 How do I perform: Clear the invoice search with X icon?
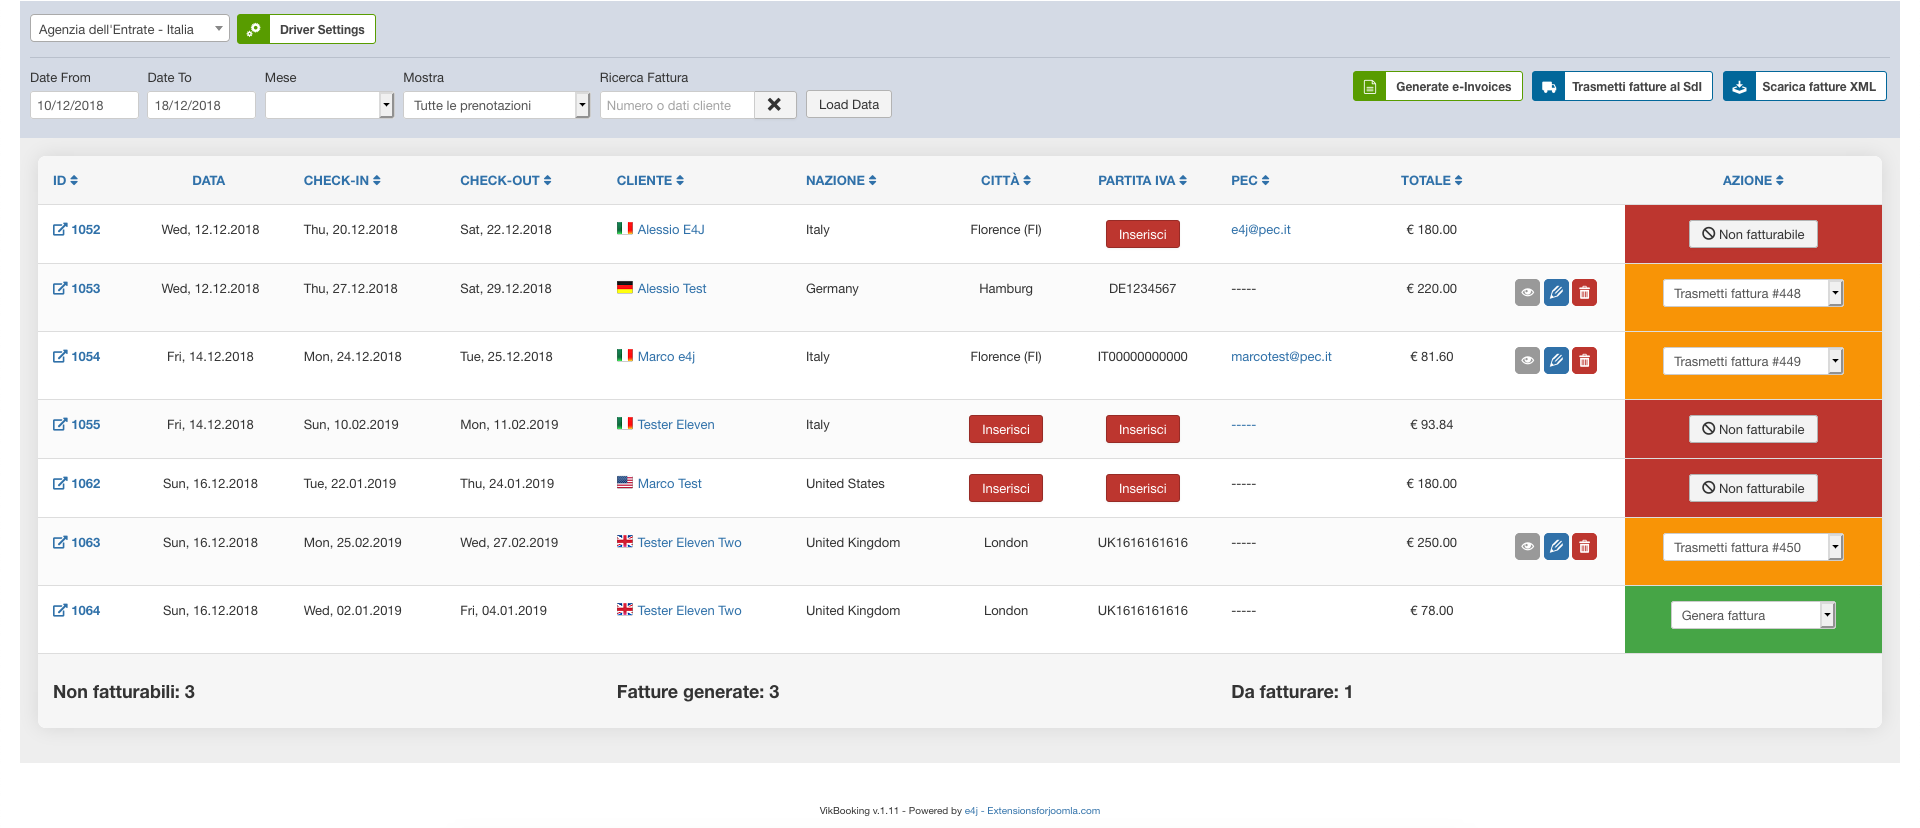pyautogui.click(x=774, y=105)
